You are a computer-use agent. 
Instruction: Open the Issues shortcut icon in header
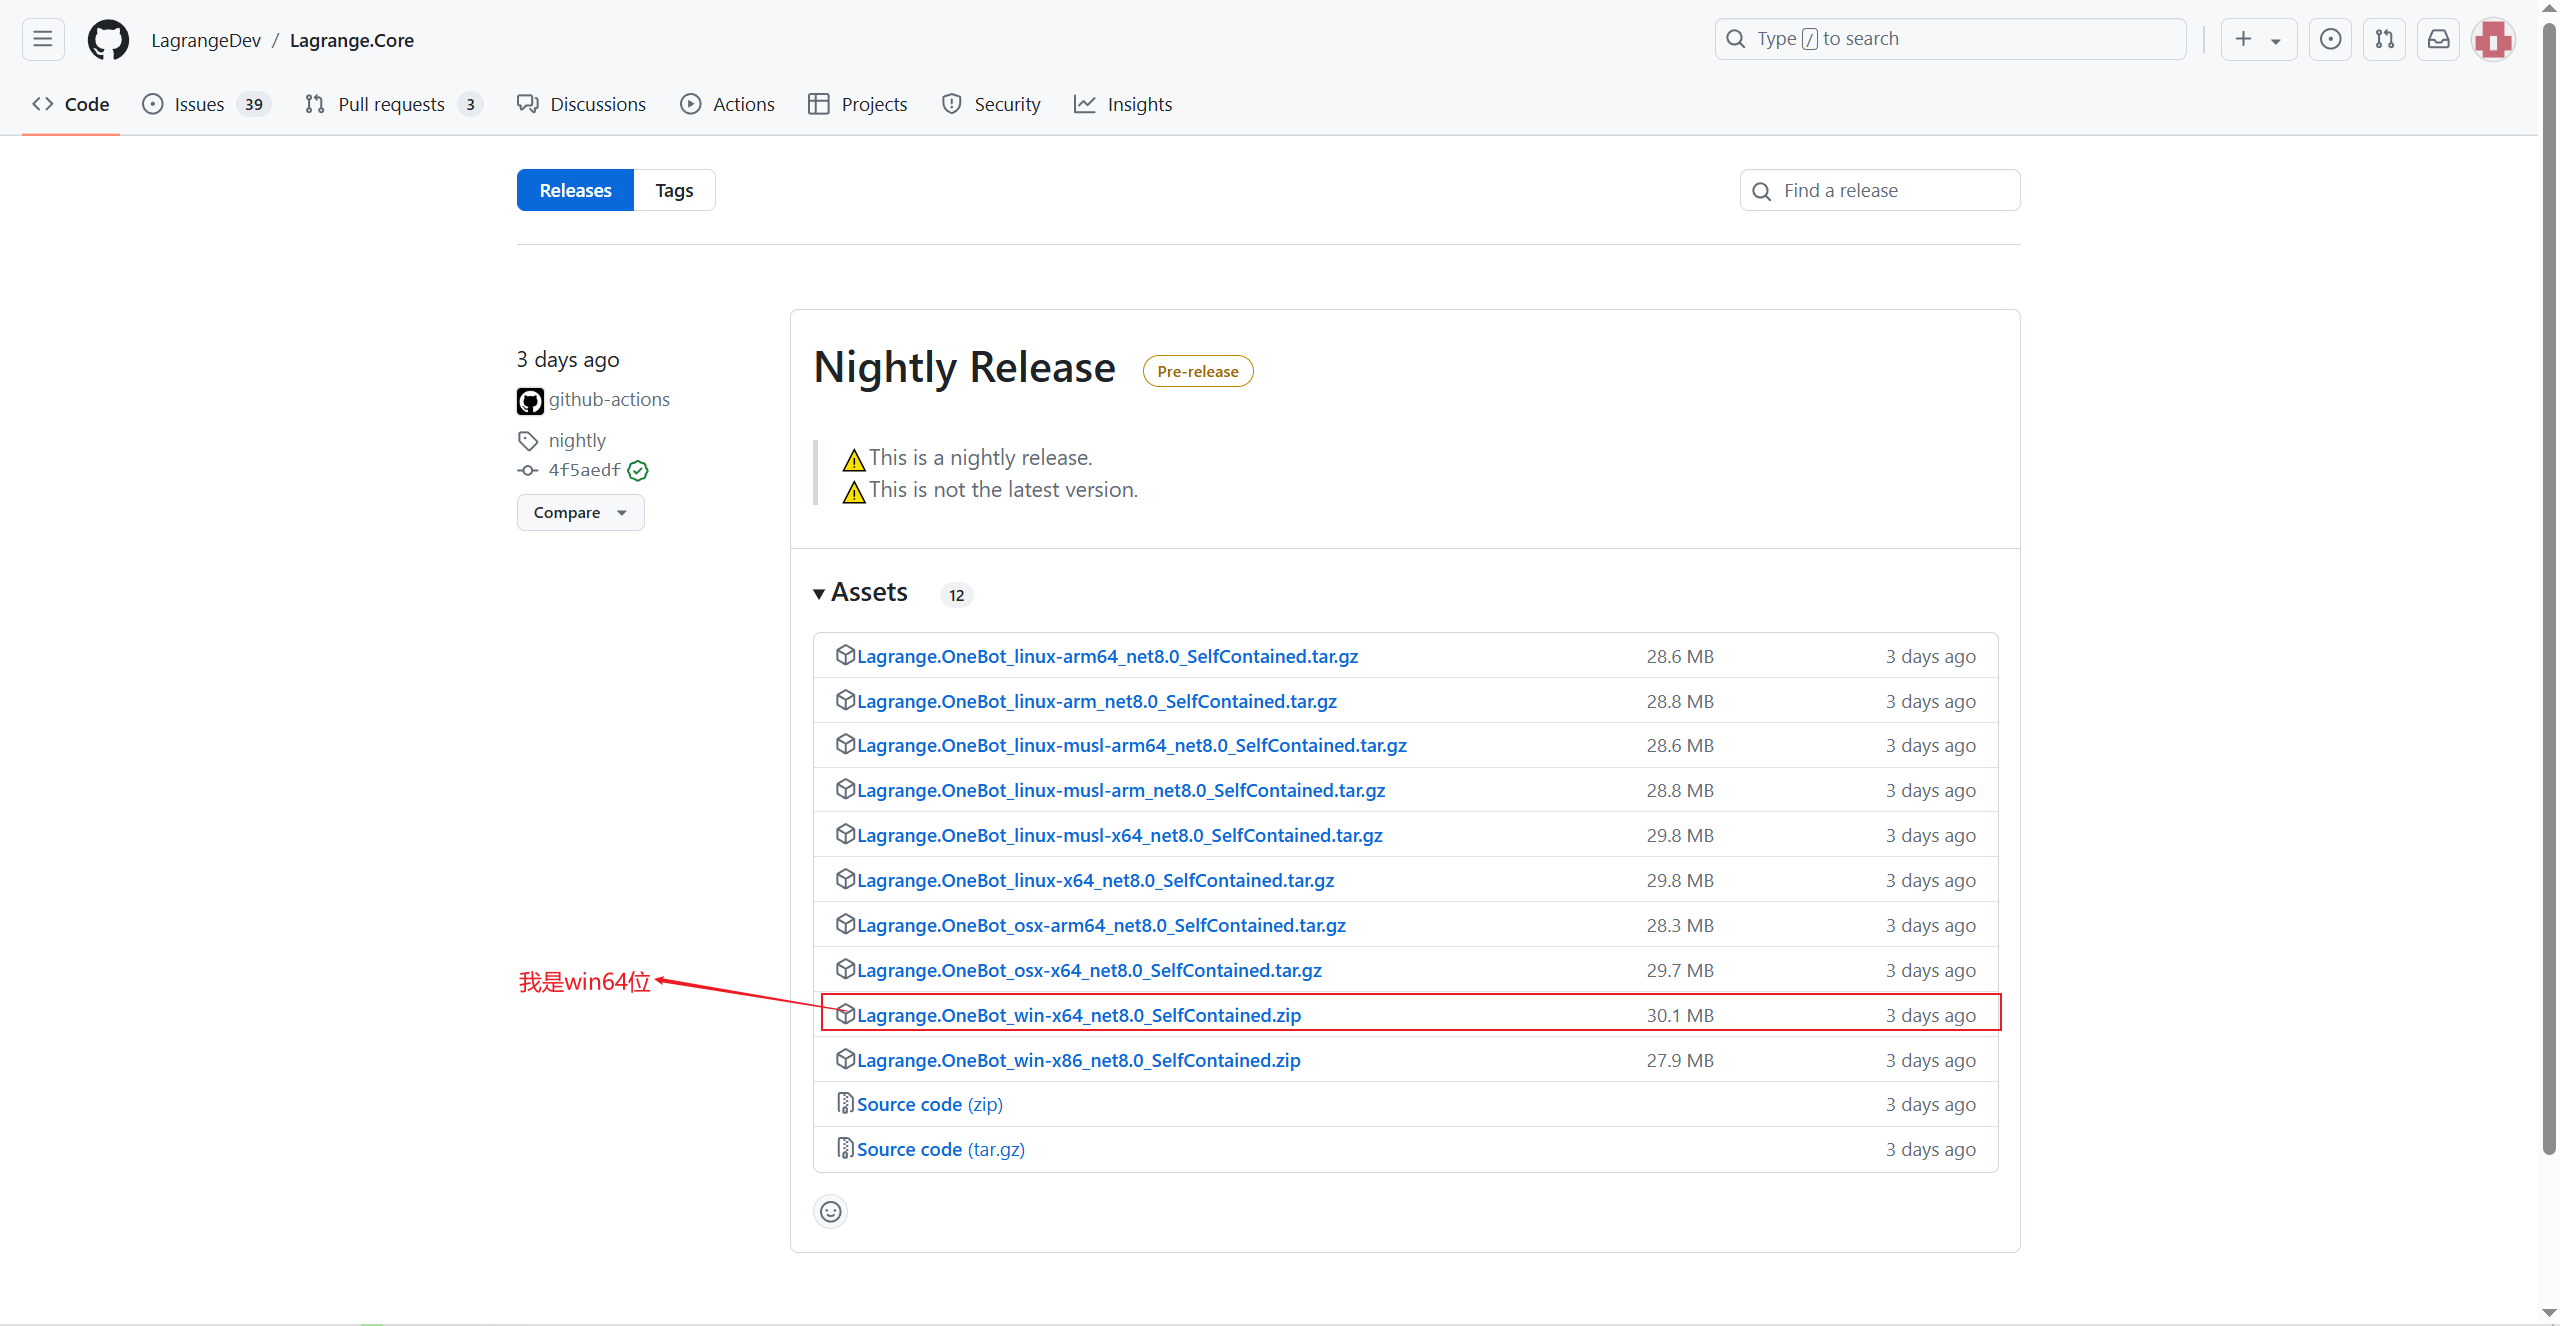[2330, 39]
